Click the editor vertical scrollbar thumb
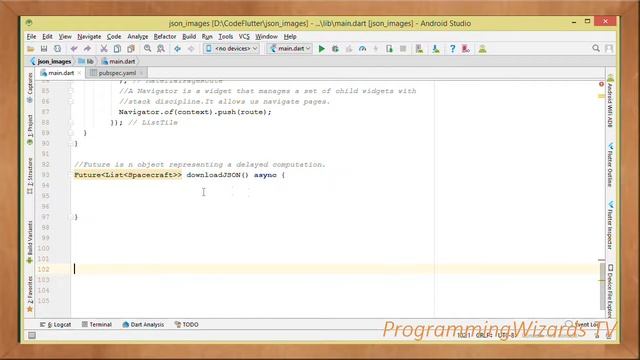 click(x=602, y=285)
